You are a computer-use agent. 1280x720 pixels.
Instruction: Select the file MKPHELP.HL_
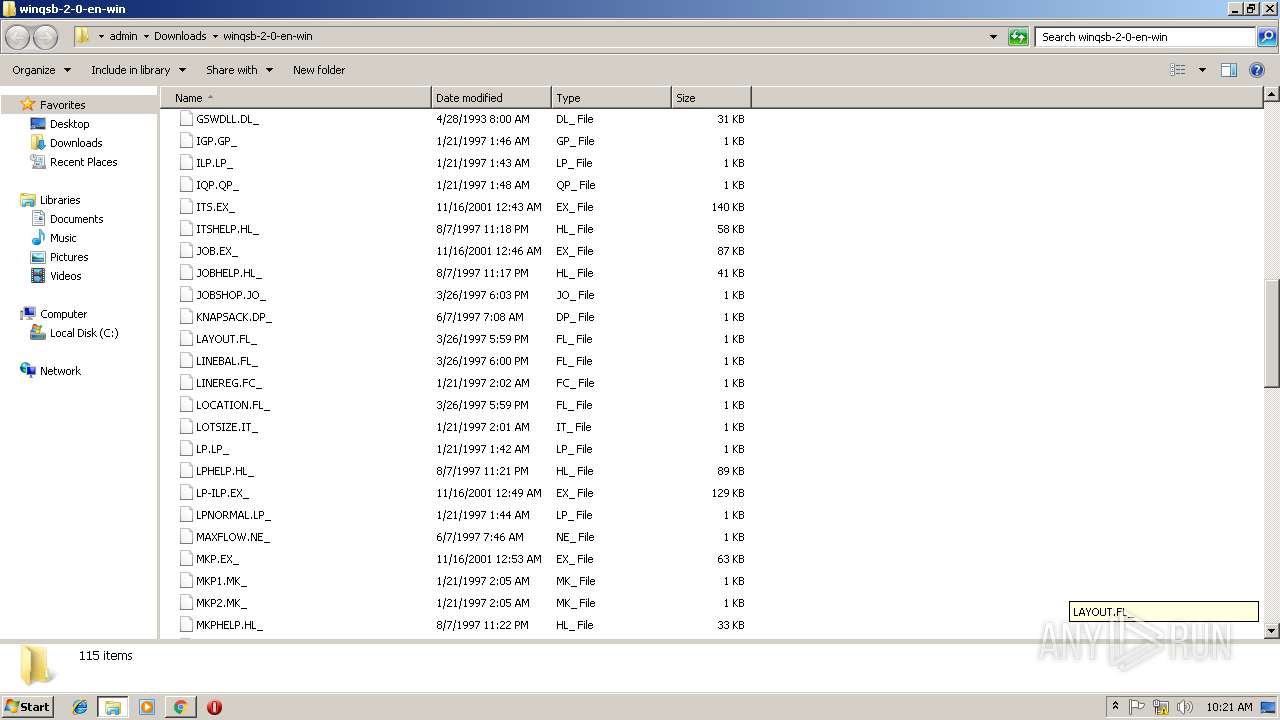(x=229, y=625)
